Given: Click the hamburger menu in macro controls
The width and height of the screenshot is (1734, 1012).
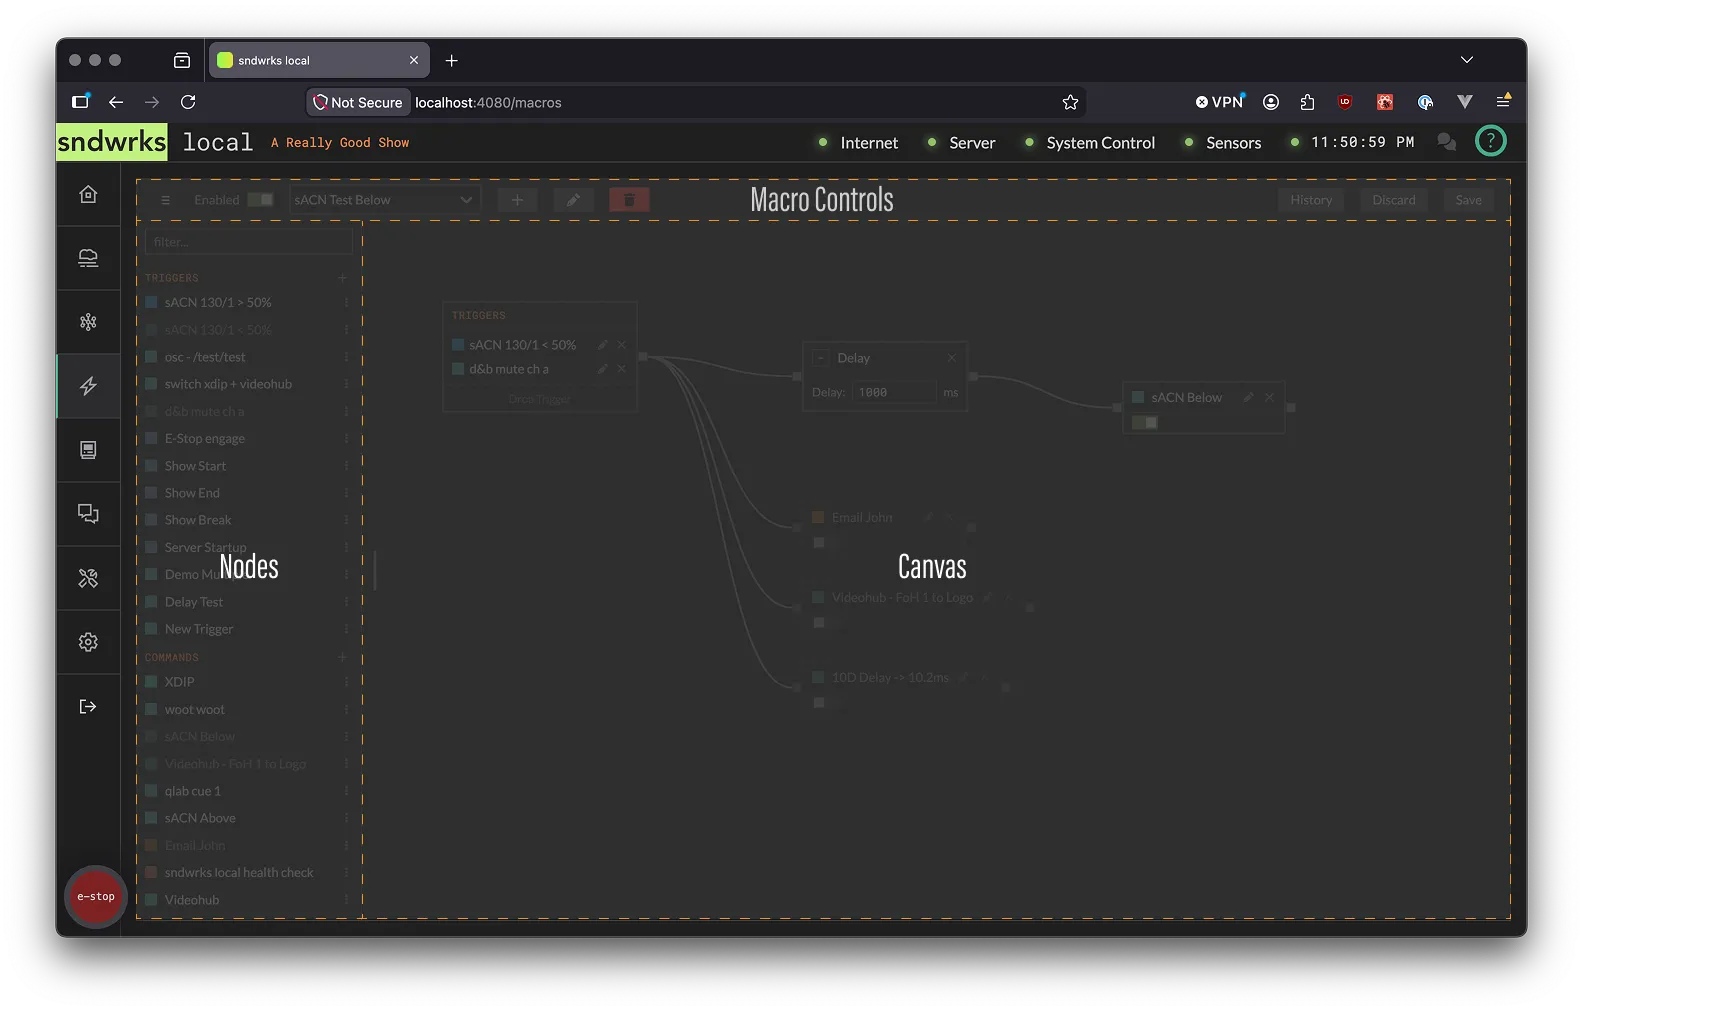Looking at the screenshot, I should (x=166, y=200).
